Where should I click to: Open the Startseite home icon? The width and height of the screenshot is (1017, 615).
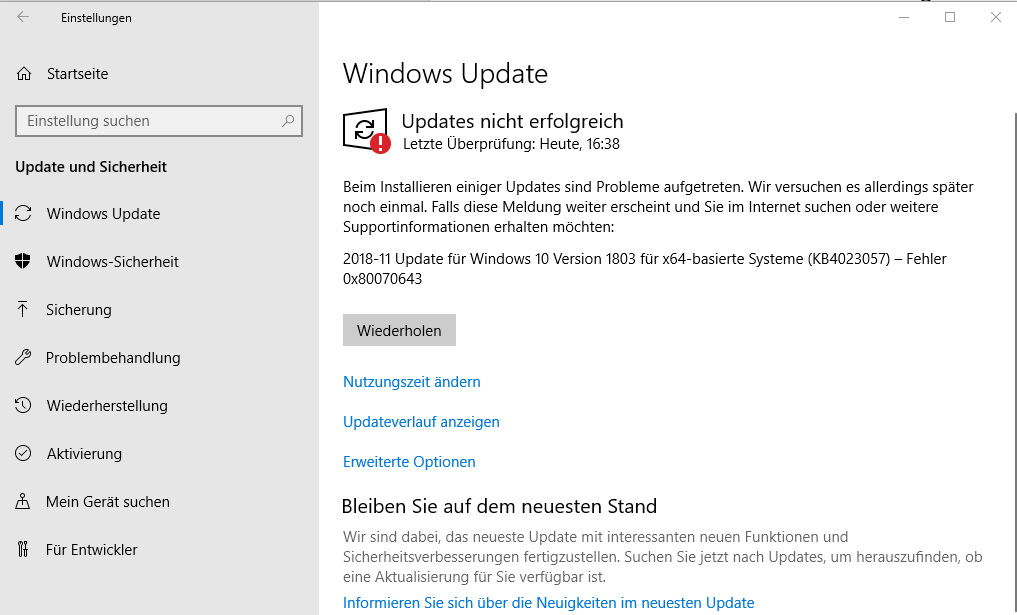pyautogui.click(x=24, y=74)
